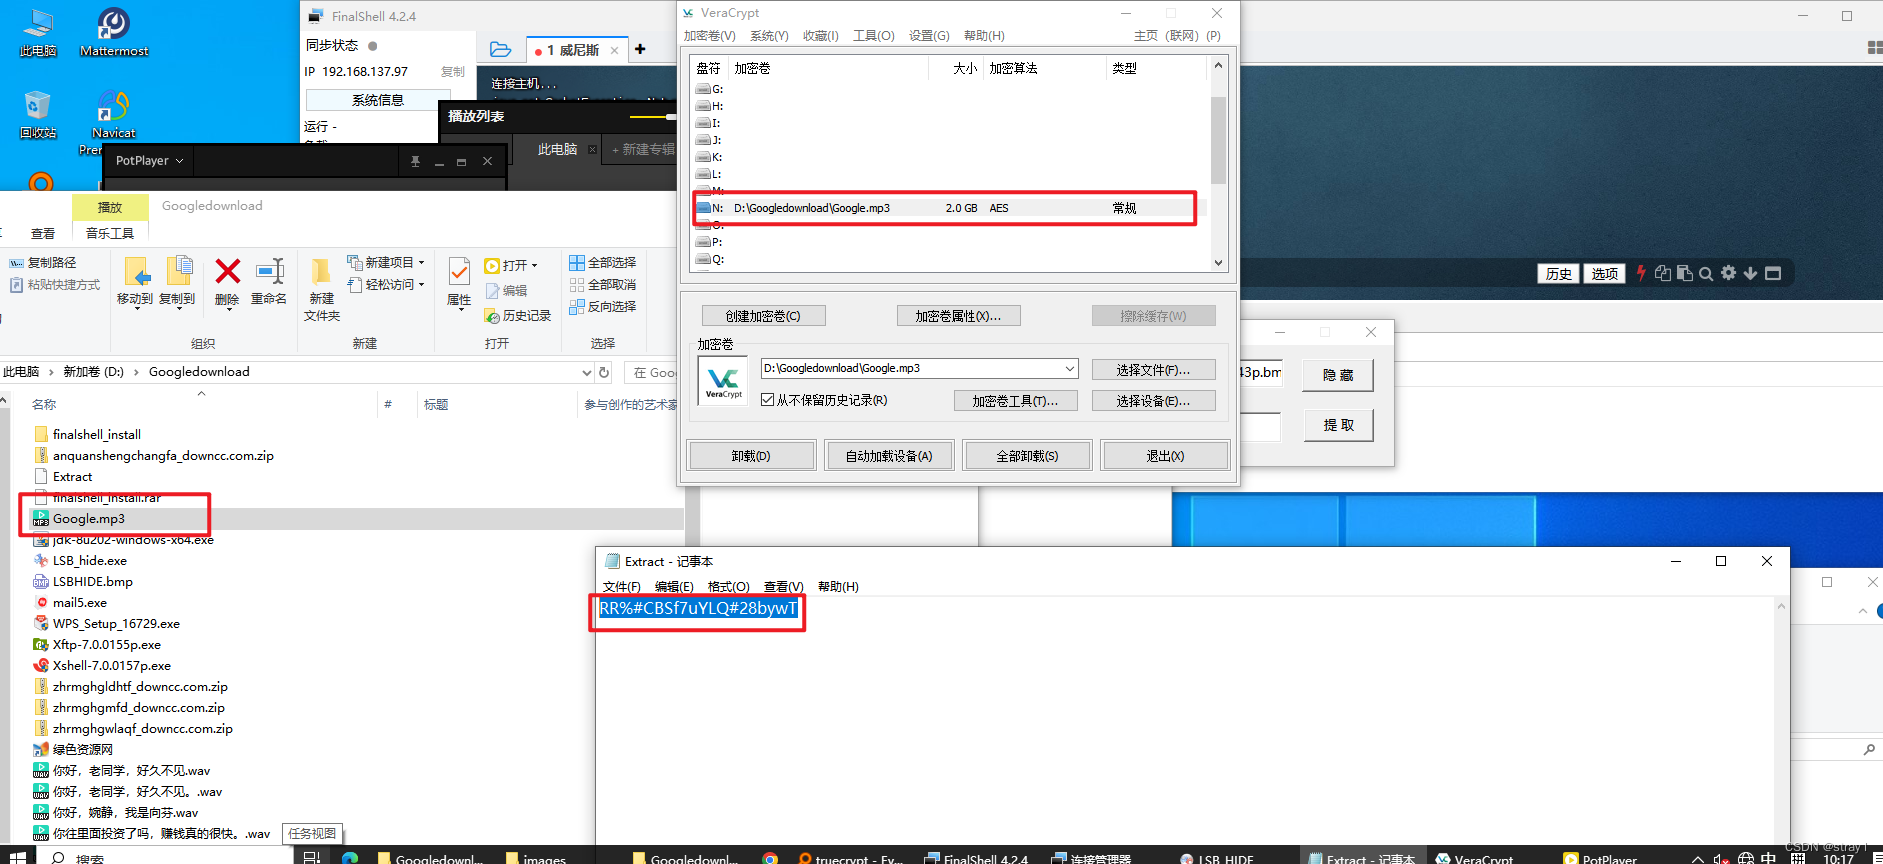
Task: Click the magnifier search icon in FinalShell toolbar
Action: point(1706,273)
